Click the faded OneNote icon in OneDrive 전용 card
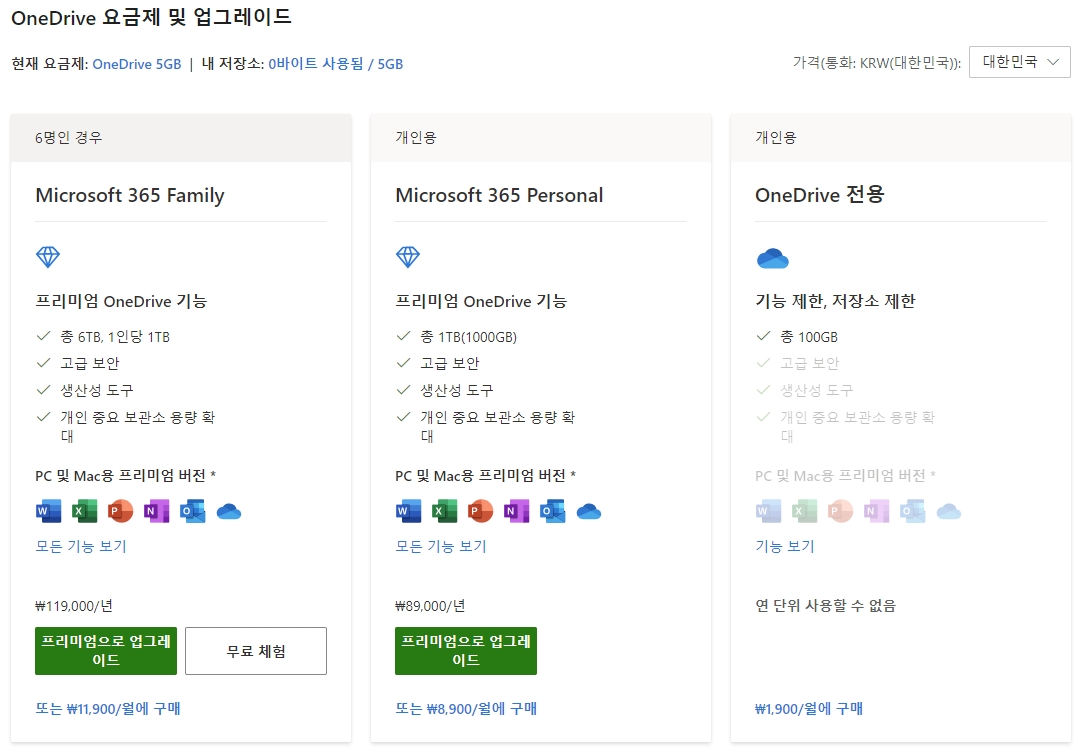1085x752 pixels. click(x=876, y=511)
